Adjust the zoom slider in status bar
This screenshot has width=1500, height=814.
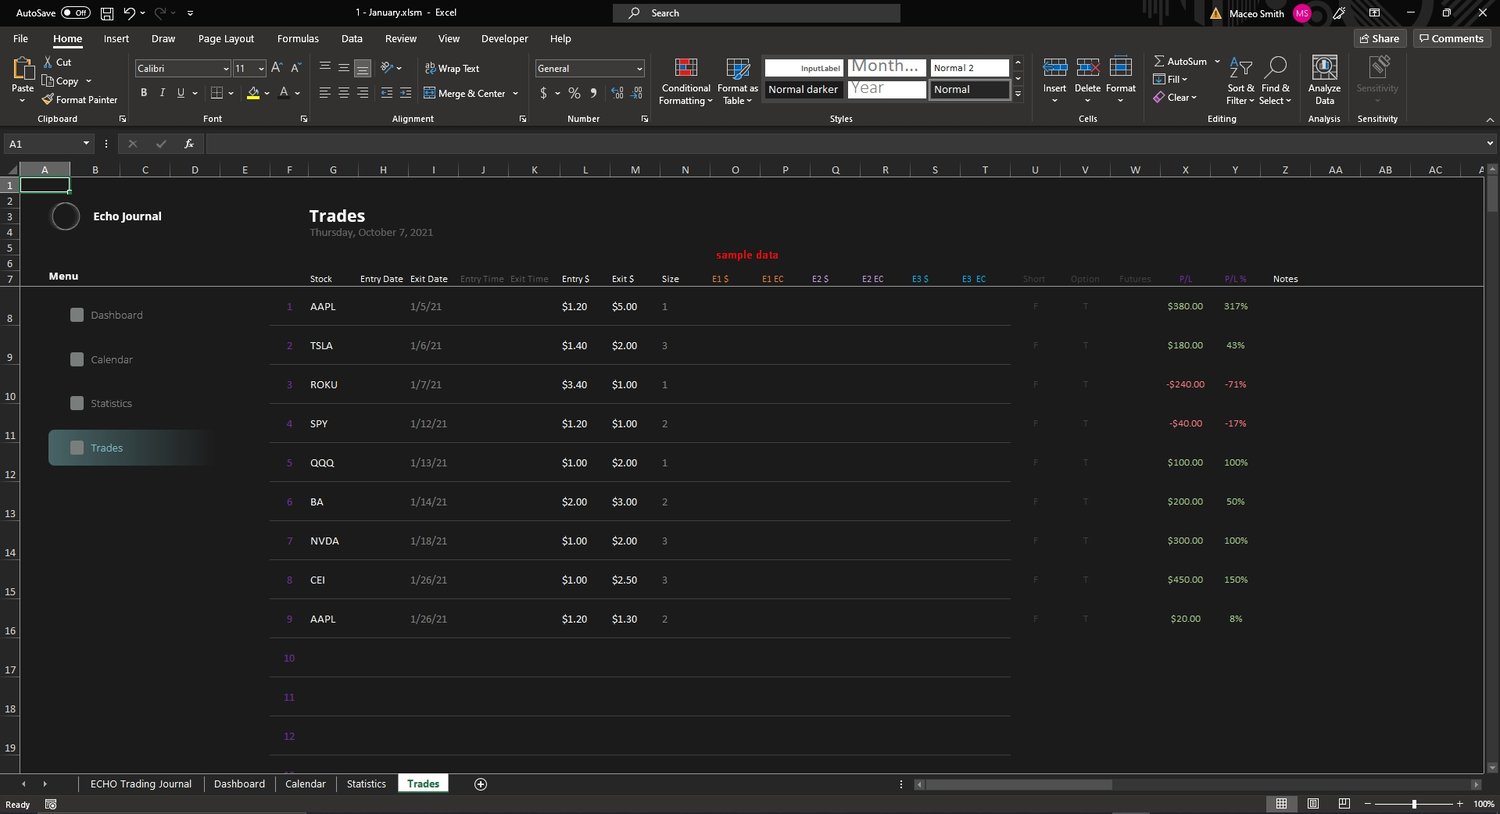coord(1414,804)
